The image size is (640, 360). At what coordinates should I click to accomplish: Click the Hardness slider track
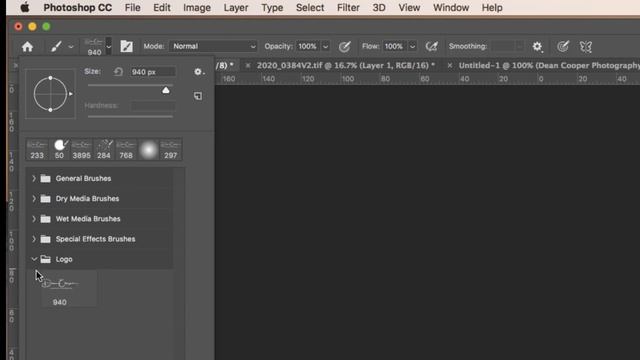tap(131, 117)
